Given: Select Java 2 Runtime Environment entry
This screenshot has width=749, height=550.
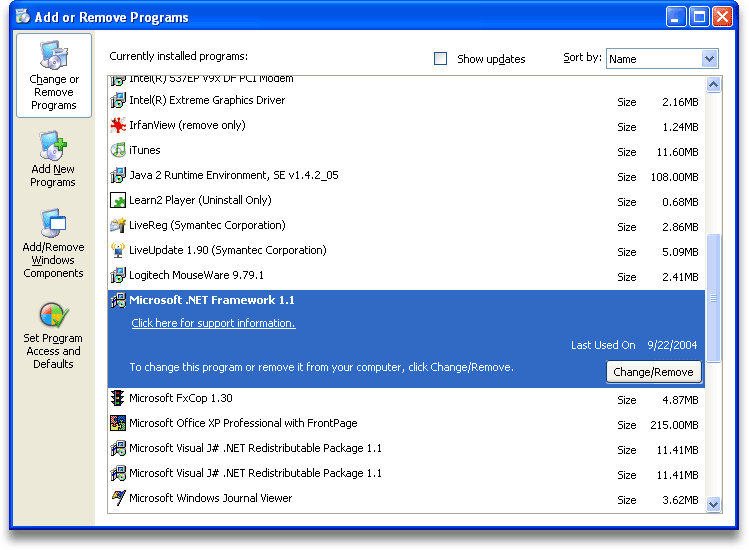Looking at the screenshot, I should (234, 176).
